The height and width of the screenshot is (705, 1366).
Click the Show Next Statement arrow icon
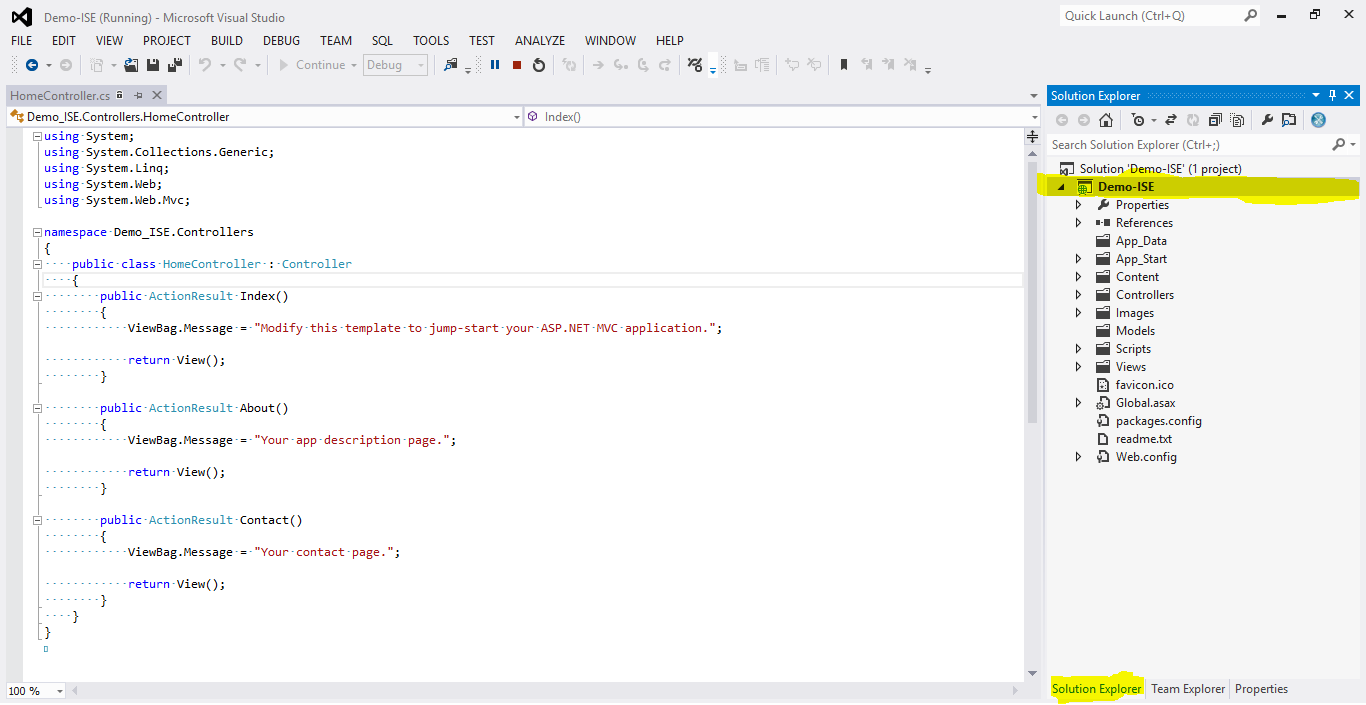pyautogui.click(x=598, y=65)
